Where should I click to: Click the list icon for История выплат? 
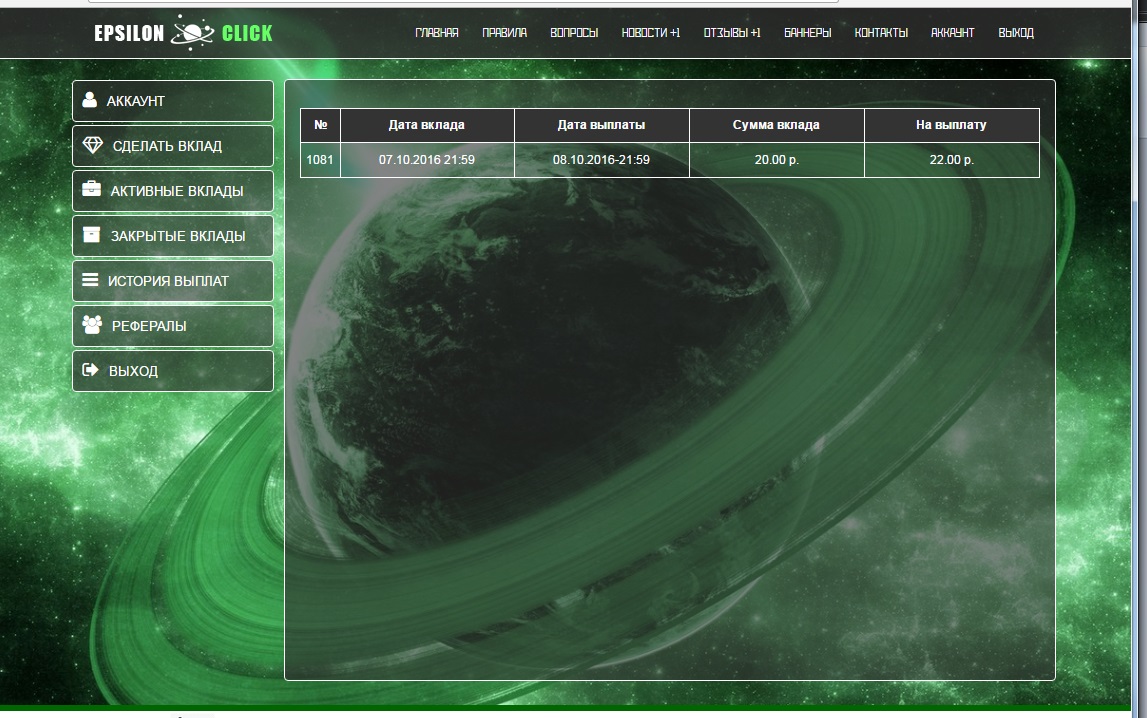coord(90,280)
